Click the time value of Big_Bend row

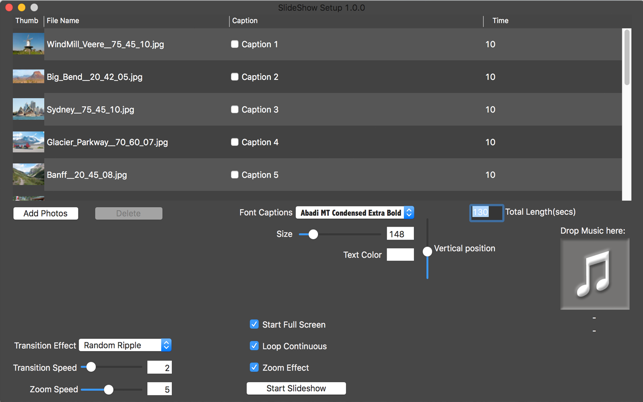(x=490, y=77)
